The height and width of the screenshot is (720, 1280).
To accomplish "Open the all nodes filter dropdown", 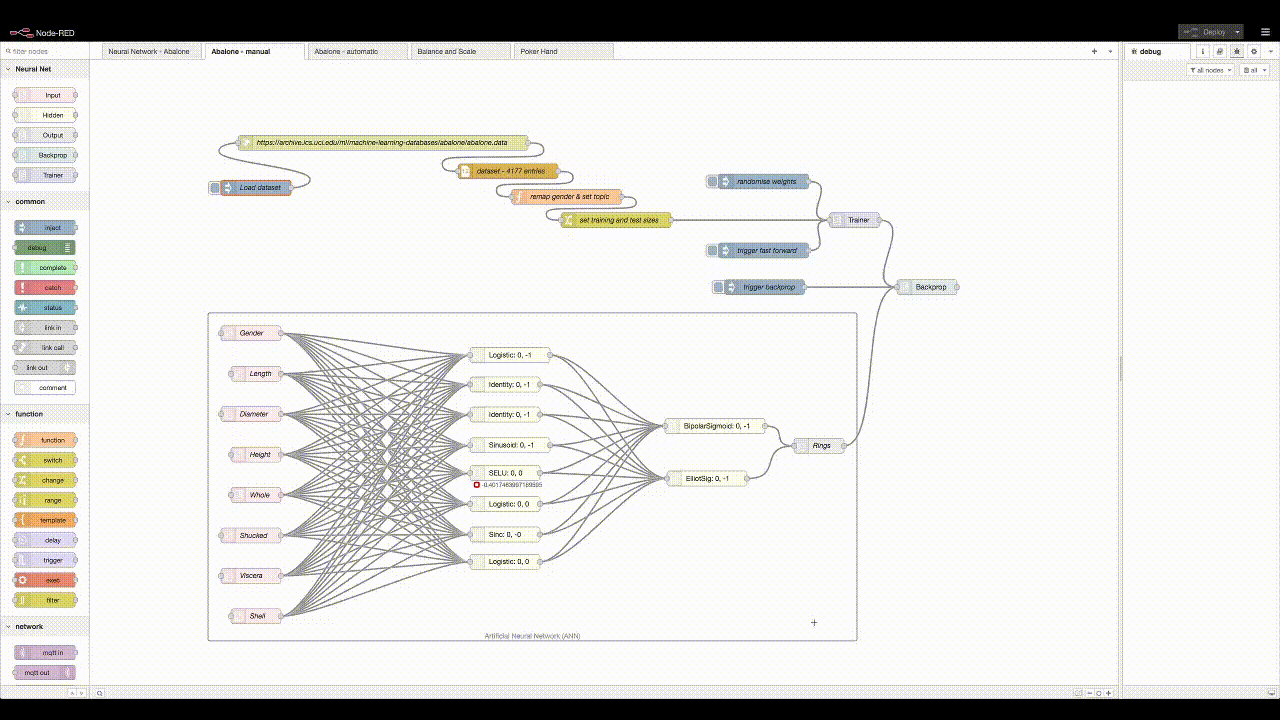I will coord(1209,70).
